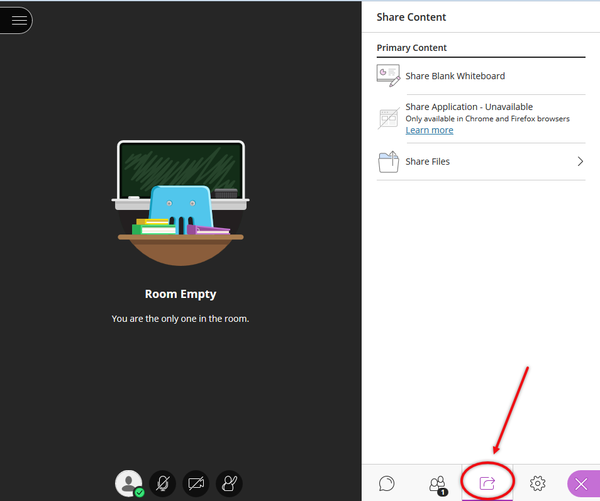Click Share Application - Unavailable text

(469, 106)
